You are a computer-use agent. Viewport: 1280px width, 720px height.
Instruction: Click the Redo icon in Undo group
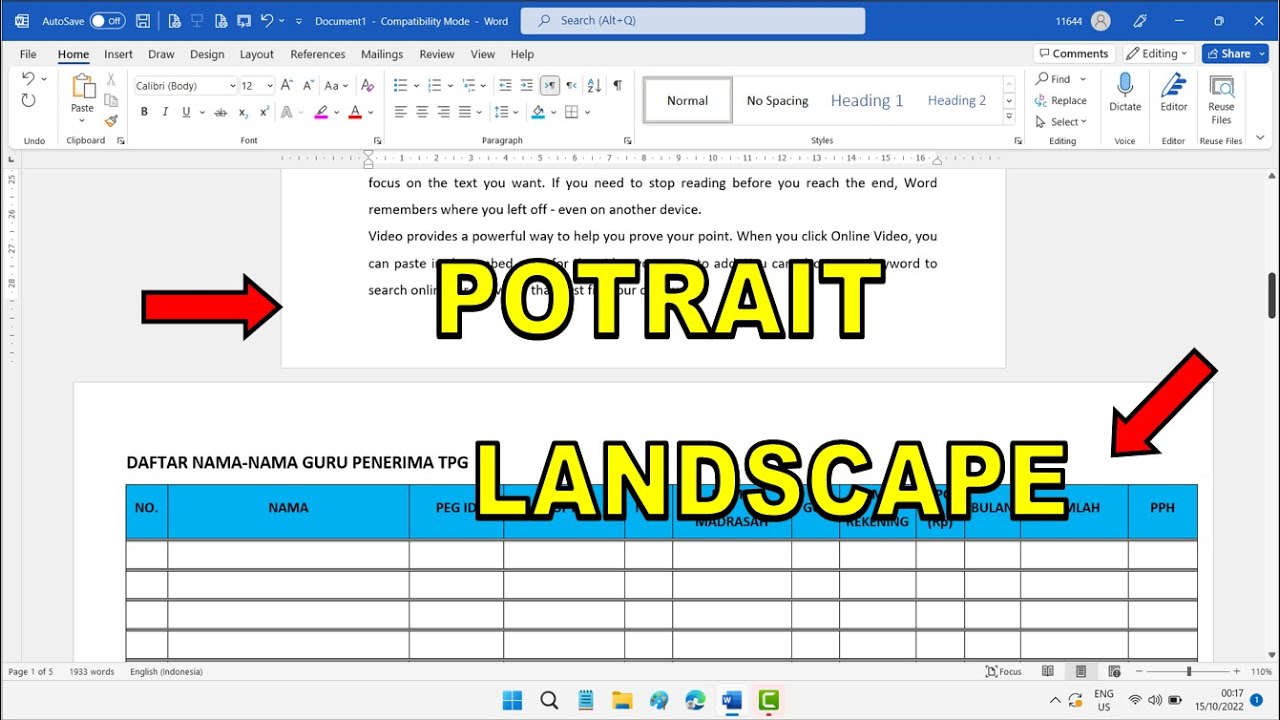pos(28,100)
